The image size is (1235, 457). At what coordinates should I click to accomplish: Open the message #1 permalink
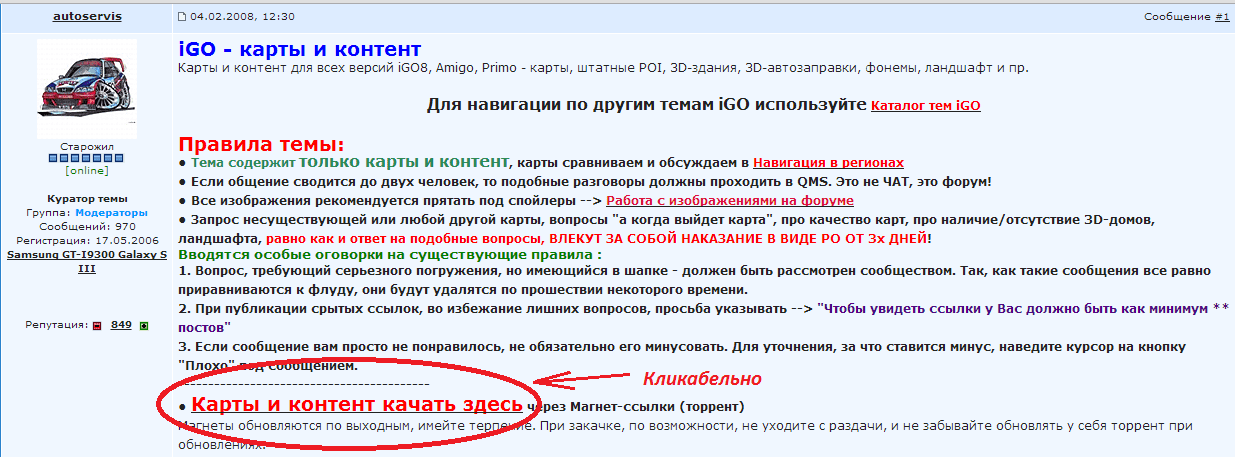pyautogui.click(x=1222, y=16)
